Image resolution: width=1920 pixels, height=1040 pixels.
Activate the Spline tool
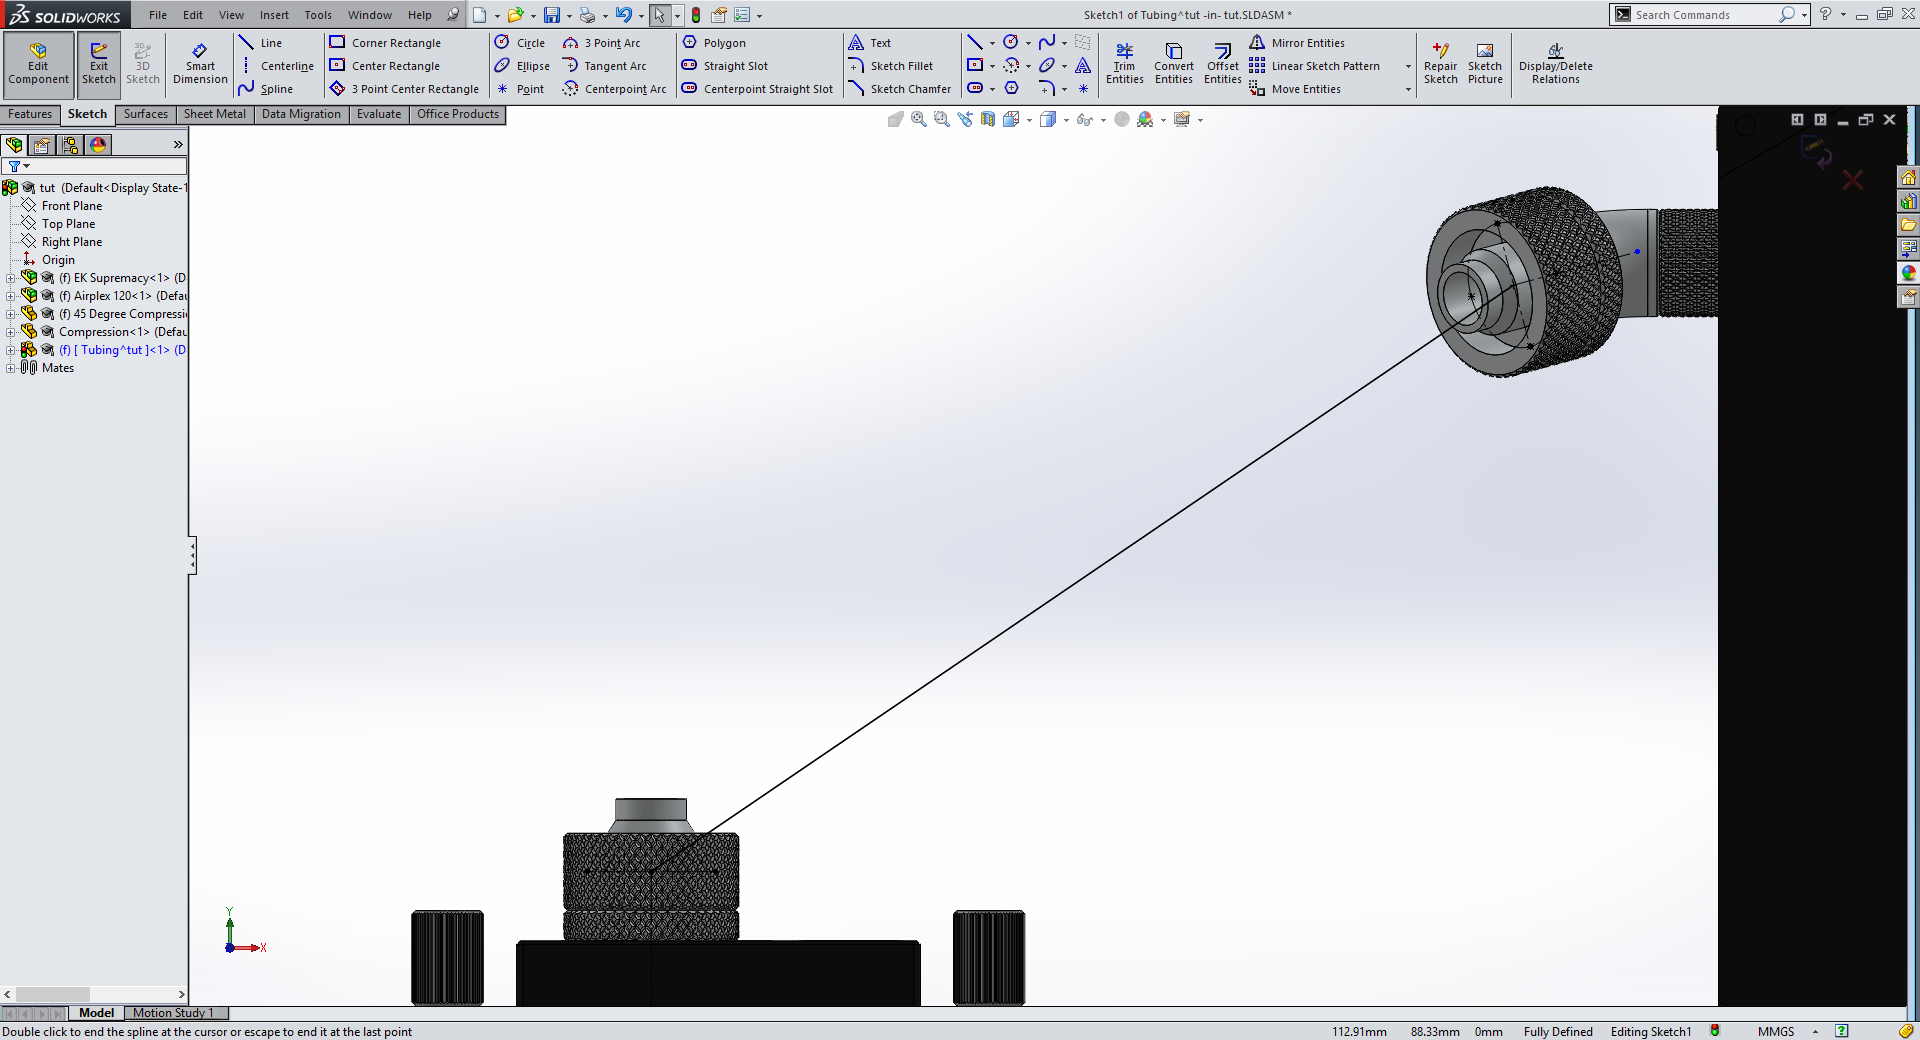point(266,89)
